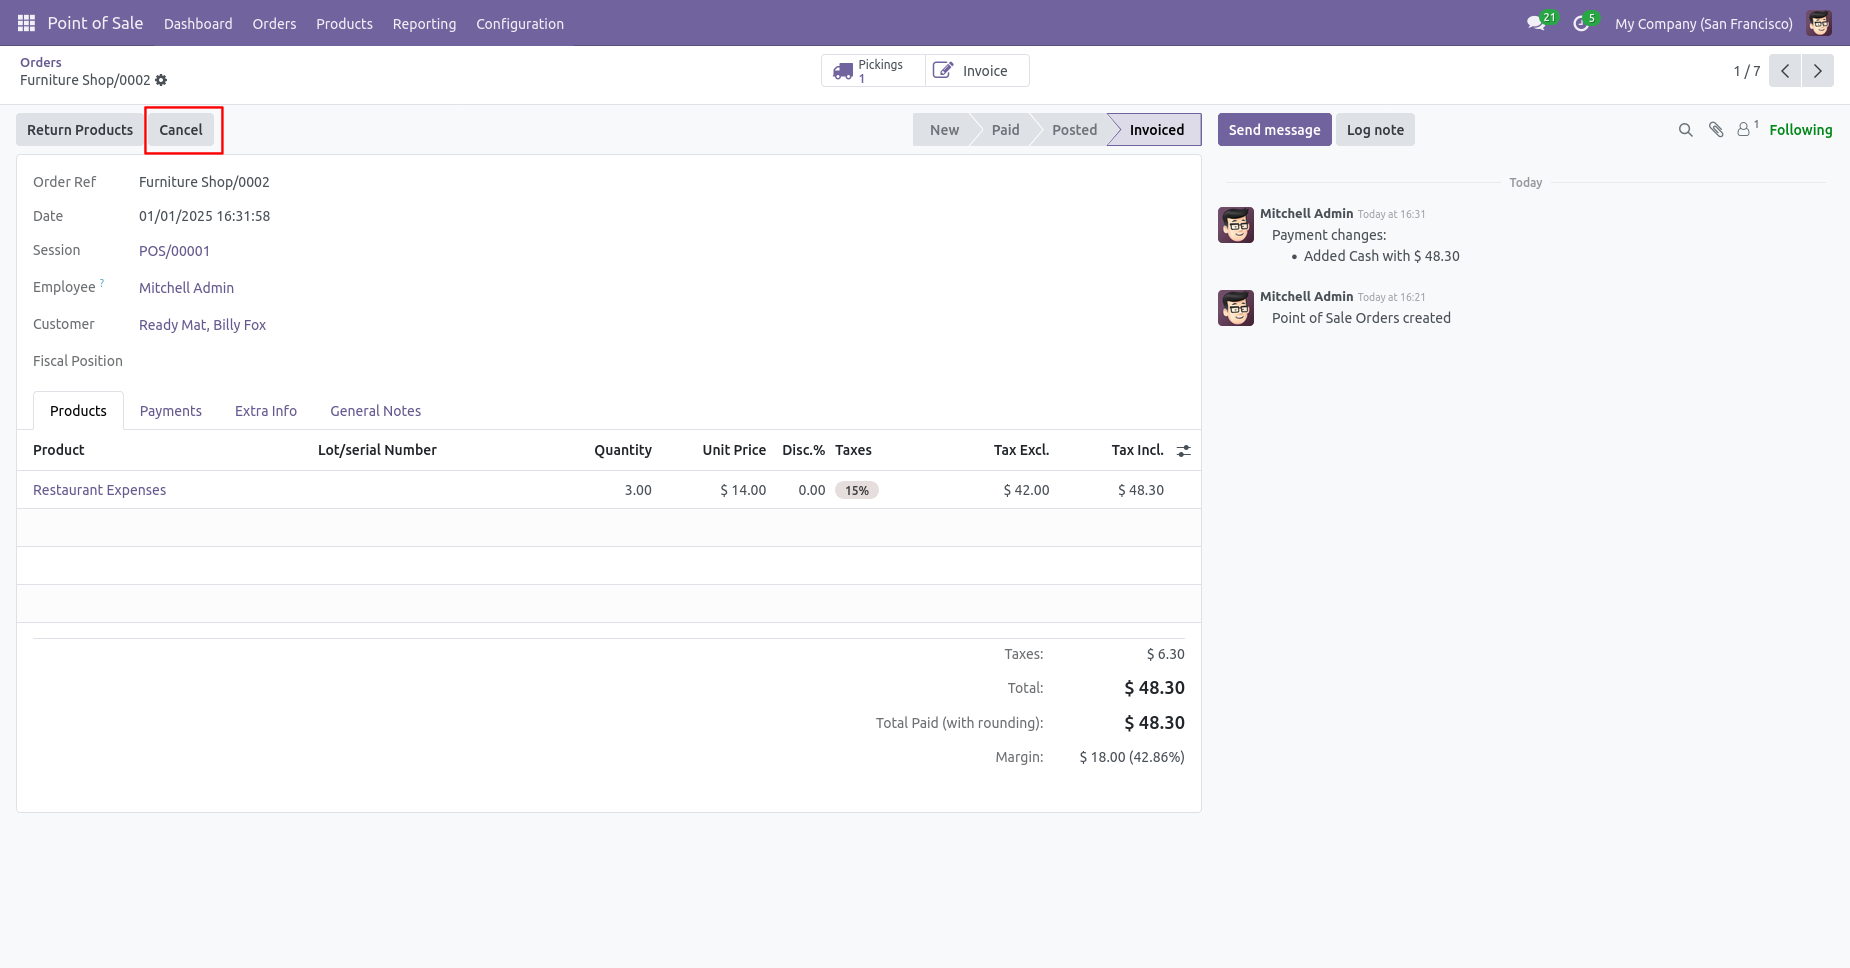Click the 1 / 7 pager counter

pyautogui.click(x=1746, y=71)
